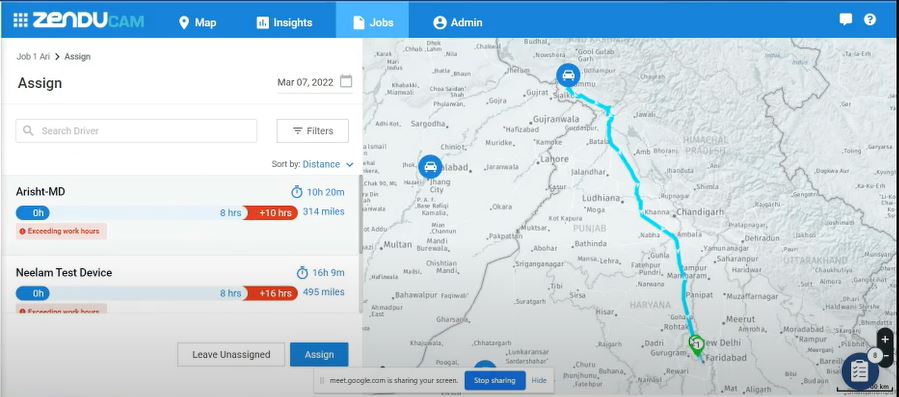Zoom in on the map
Image resolution: width=899 pixels, height=397 pixels.
[885, 339]
